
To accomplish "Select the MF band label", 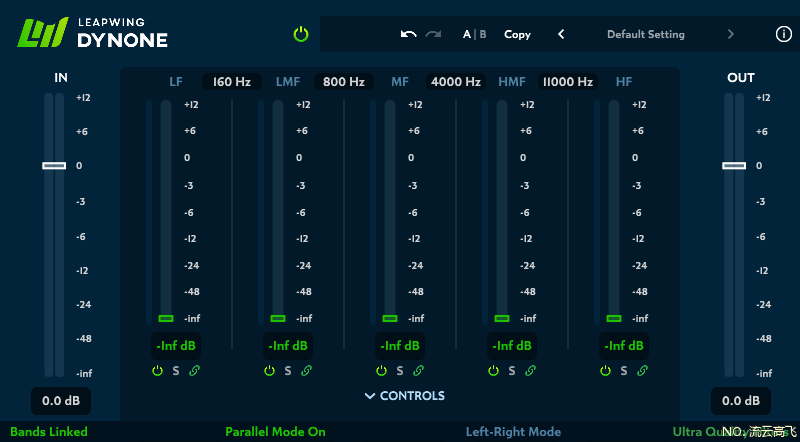I will pyautogui.click(x=400, y=82).
